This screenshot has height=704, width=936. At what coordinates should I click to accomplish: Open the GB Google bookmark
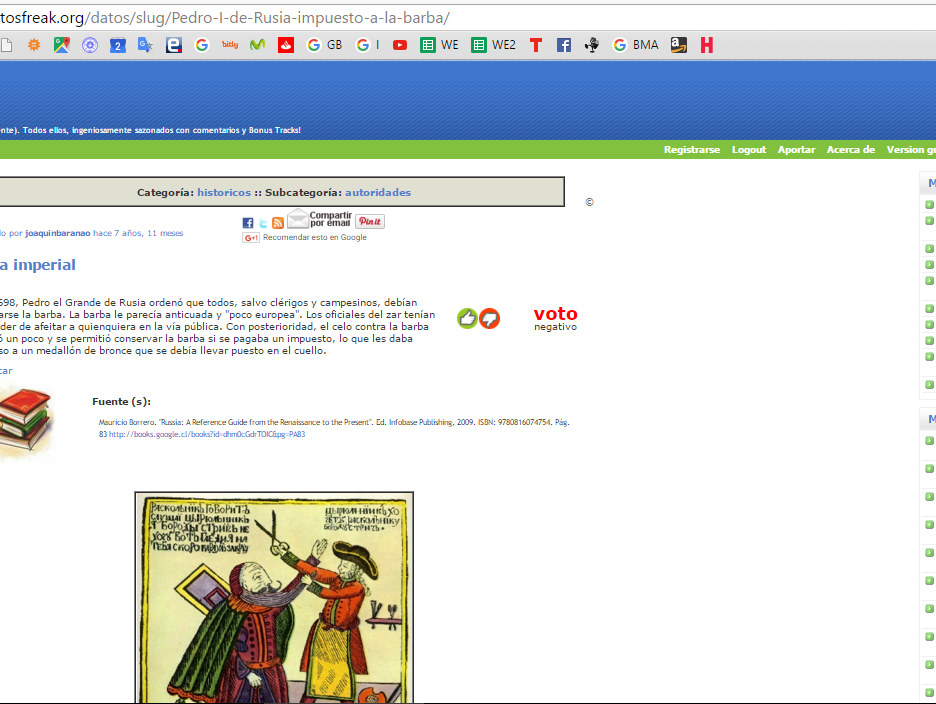[324, 45]
